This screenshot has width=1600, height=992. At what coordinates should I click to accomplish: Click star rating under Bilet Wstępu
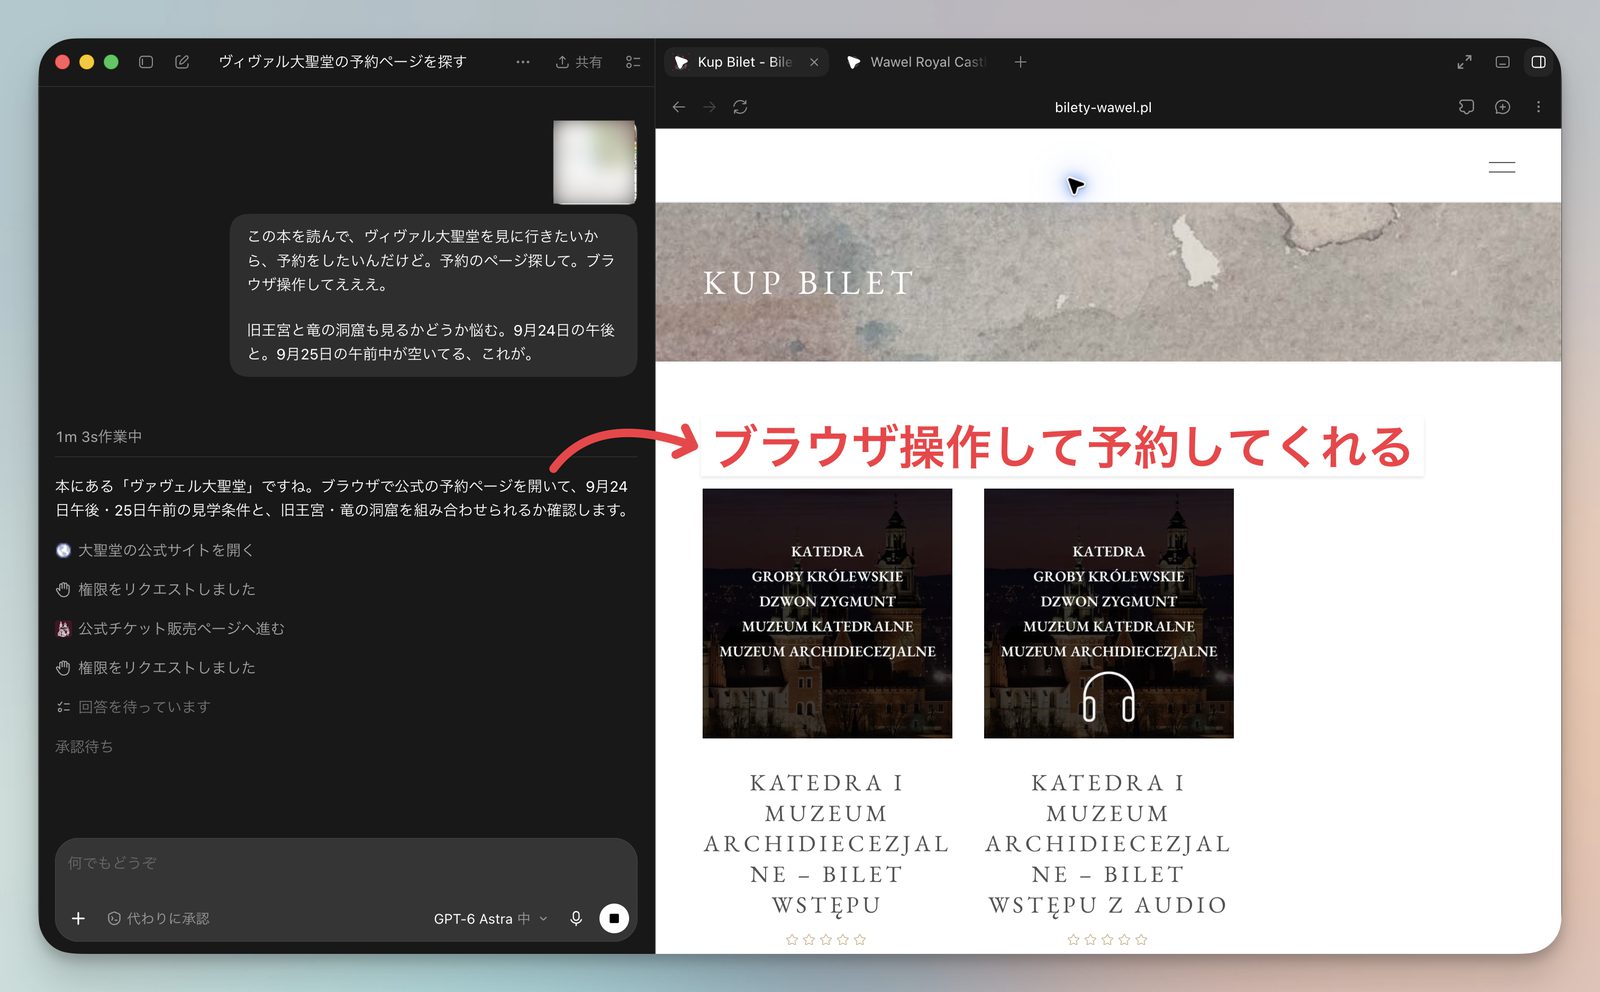click(826, 939)
